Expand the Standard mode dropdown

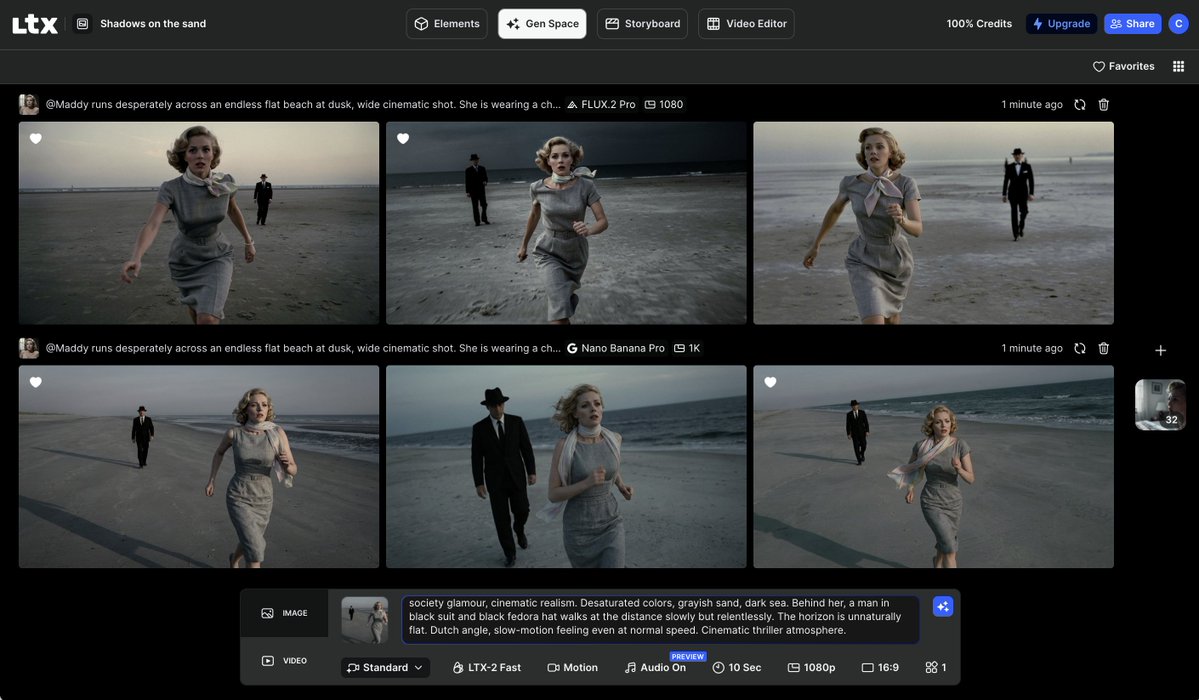[385, 667]
